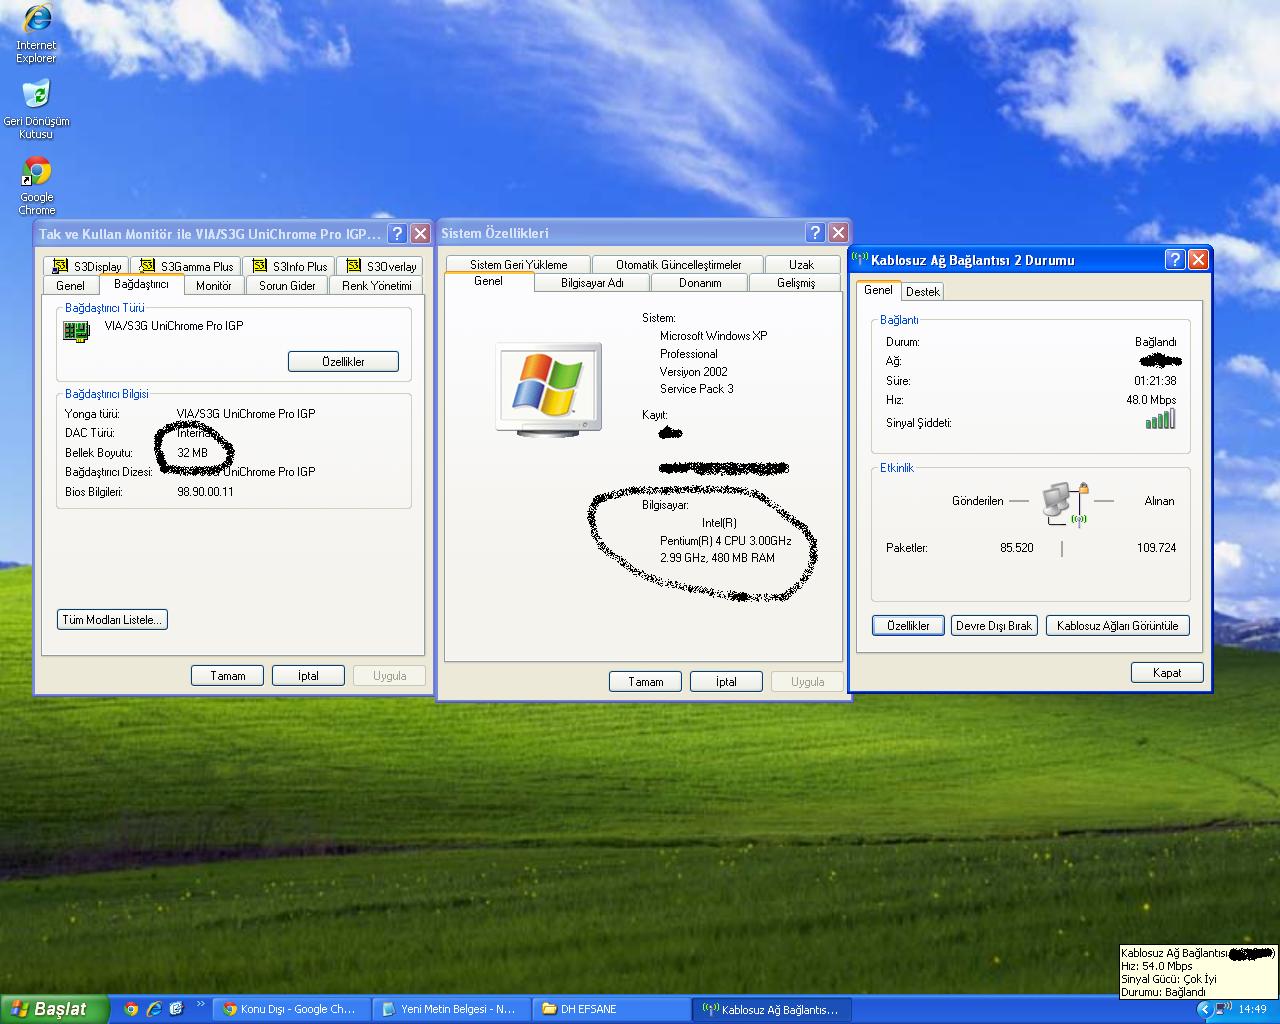Select the Bağdaştırıcı tab

pos(141,284)
